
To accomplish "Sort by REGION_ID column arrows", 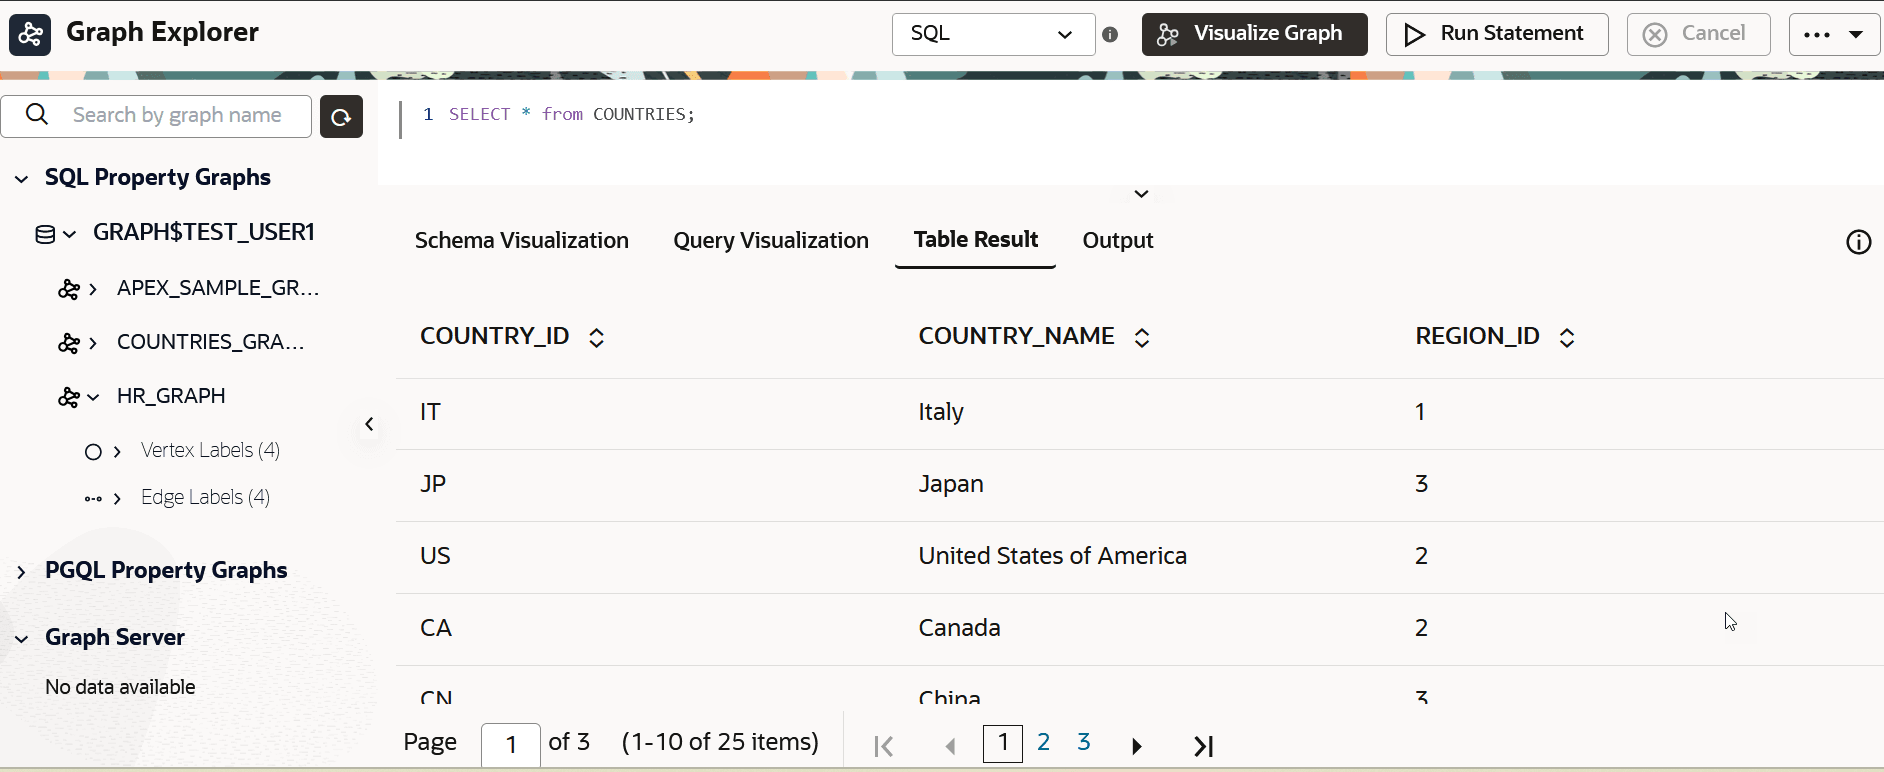I will pos(1567,338).
